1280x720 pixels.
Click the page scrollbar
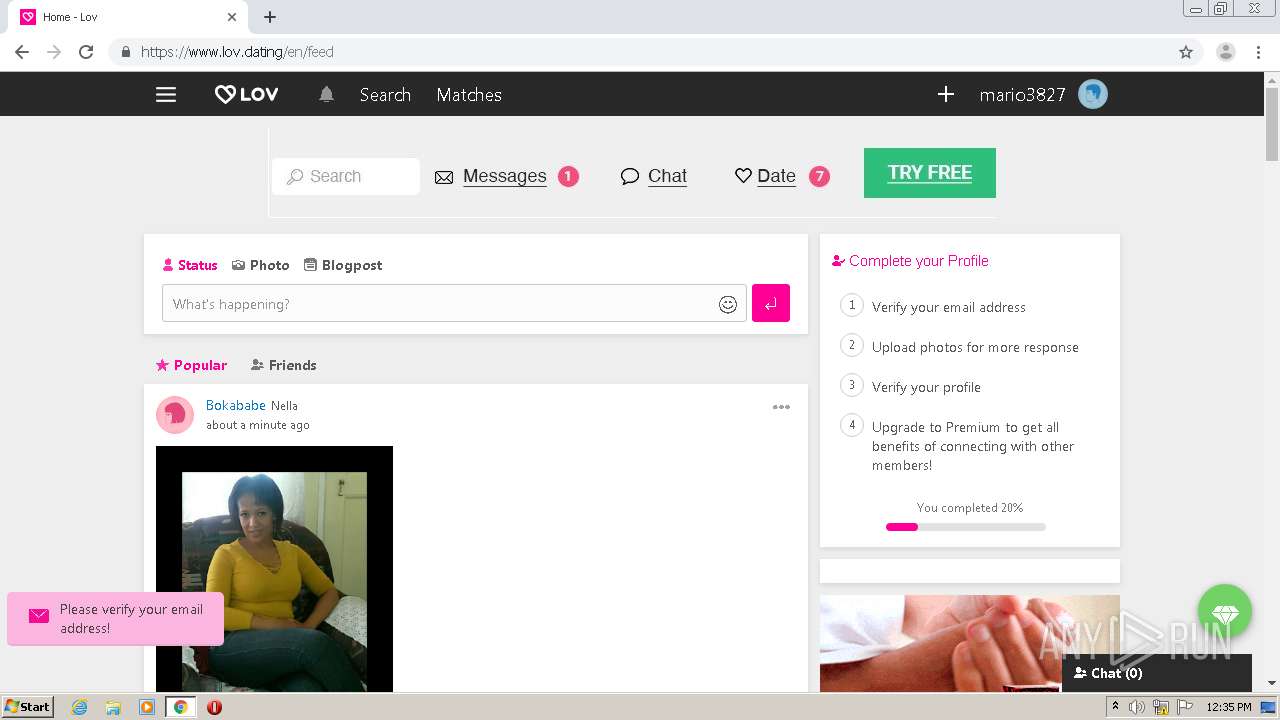(1272, 124)
